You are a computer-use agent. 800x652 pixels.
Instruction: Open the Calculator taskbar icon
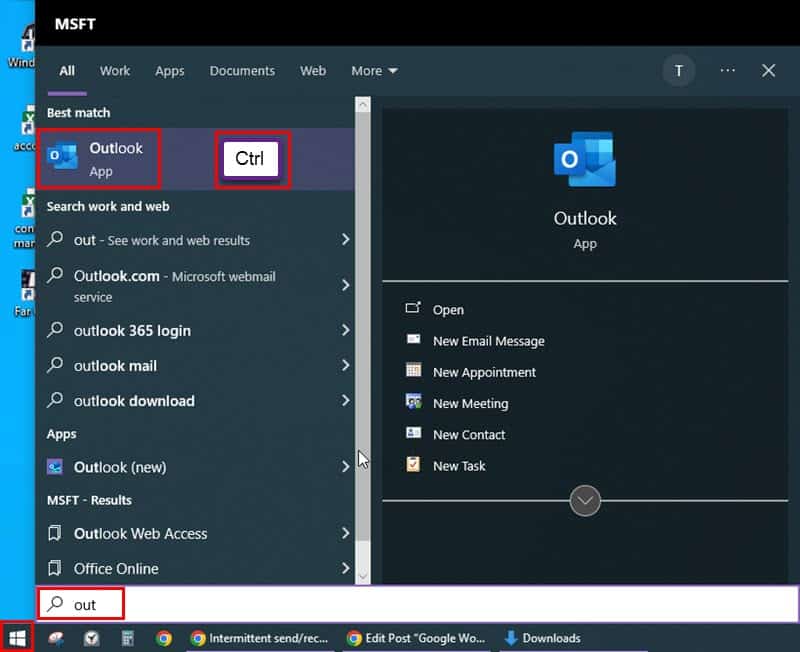pos(128,638)
